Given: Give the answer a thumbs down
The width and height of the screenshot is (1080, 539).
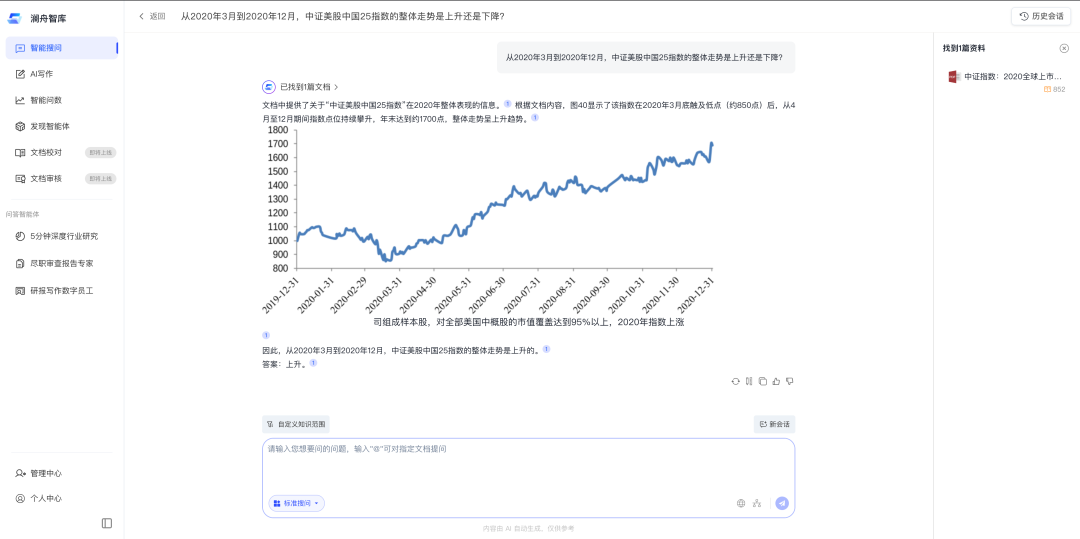Looking at the screenshot, I should tap(789, 381).
